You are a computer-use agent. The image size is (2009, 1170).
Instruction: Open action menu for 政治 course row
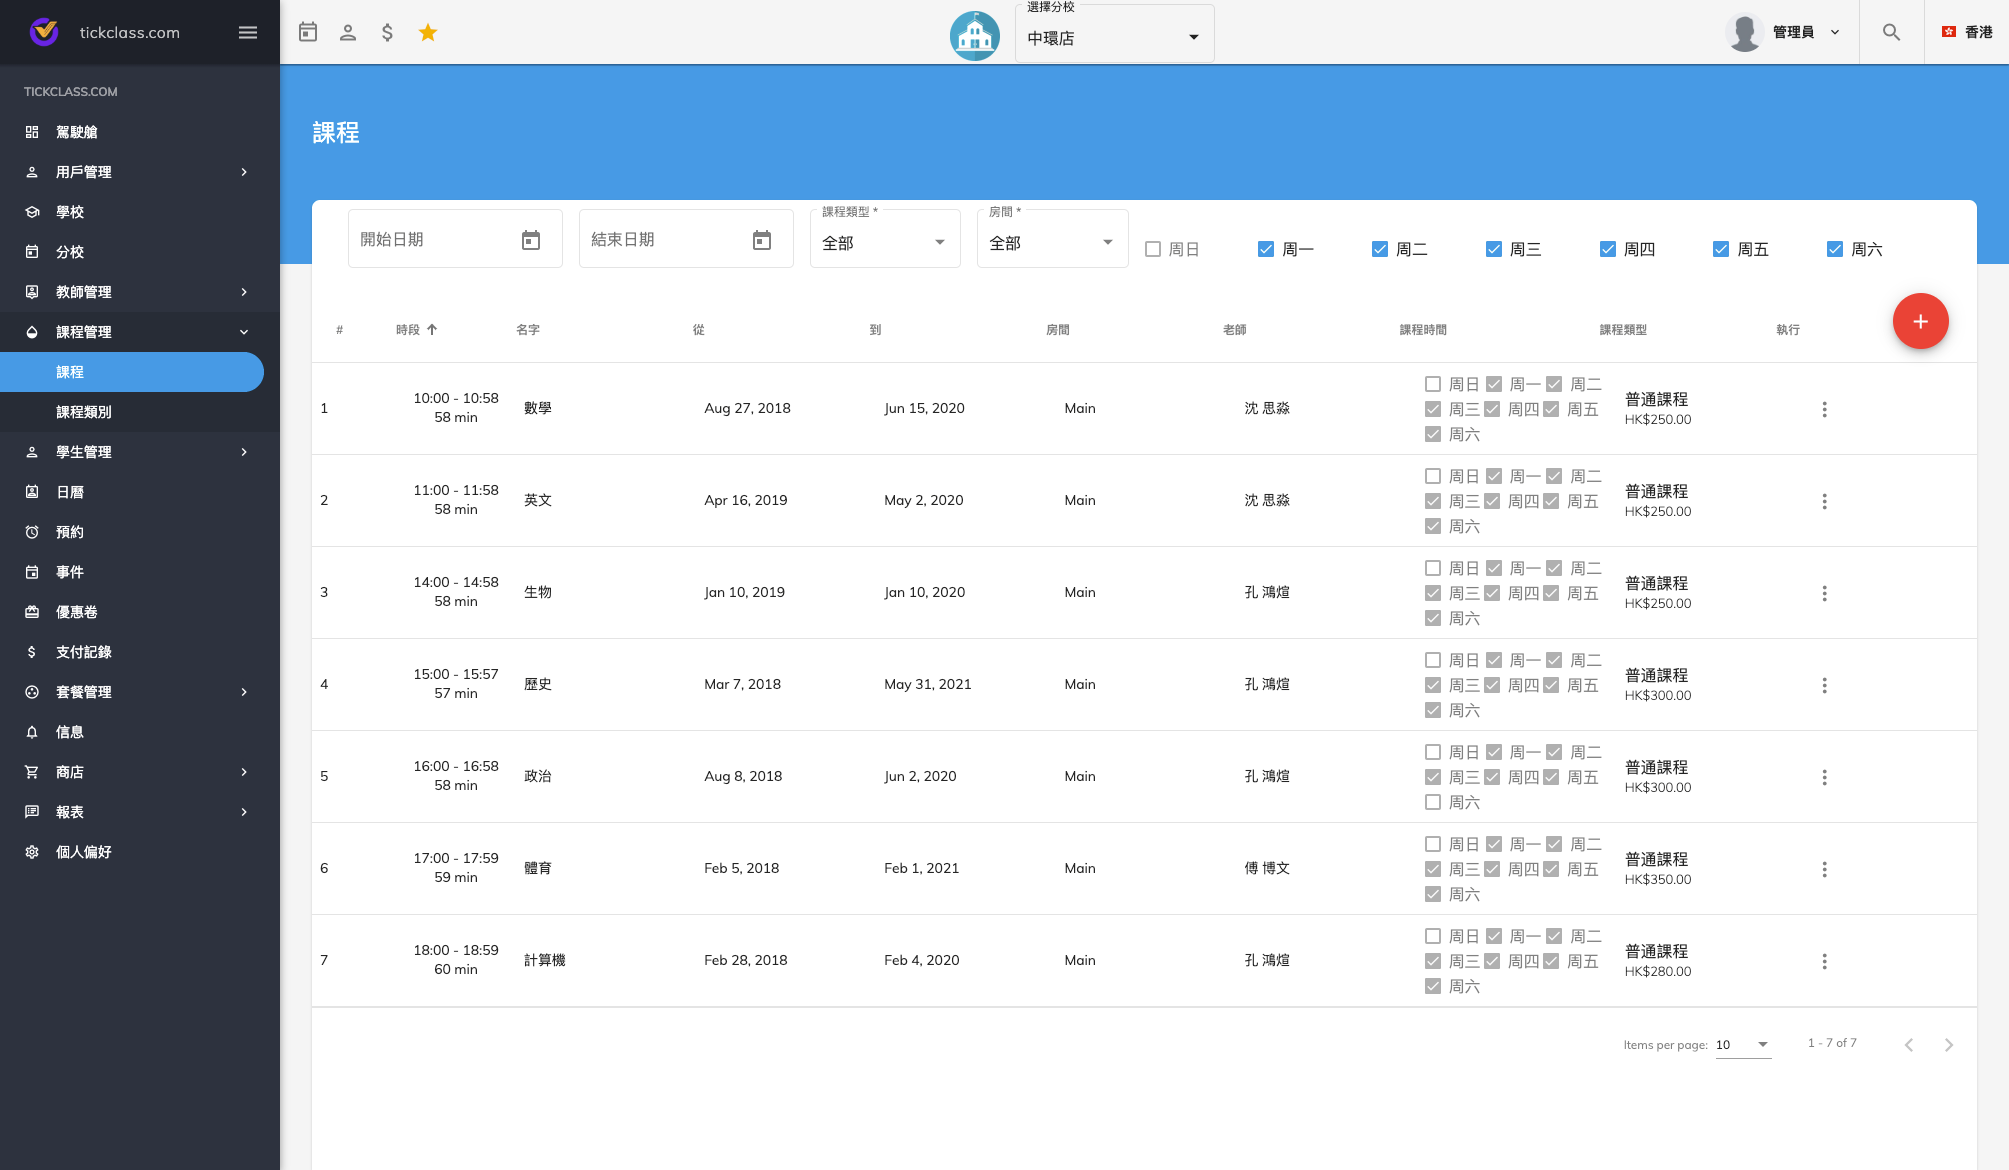(x=1824, y=777)
